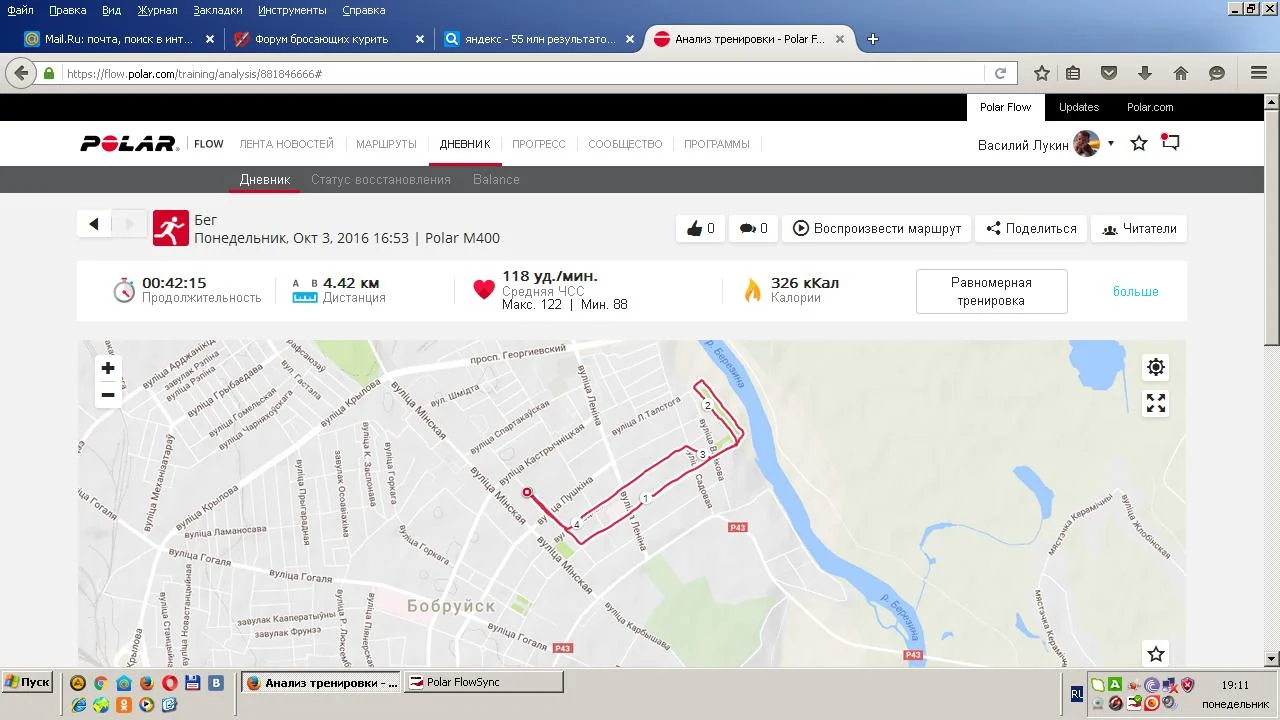Click the Пуск start button
Screen dimensions: 1280x720
click(27, 682)
